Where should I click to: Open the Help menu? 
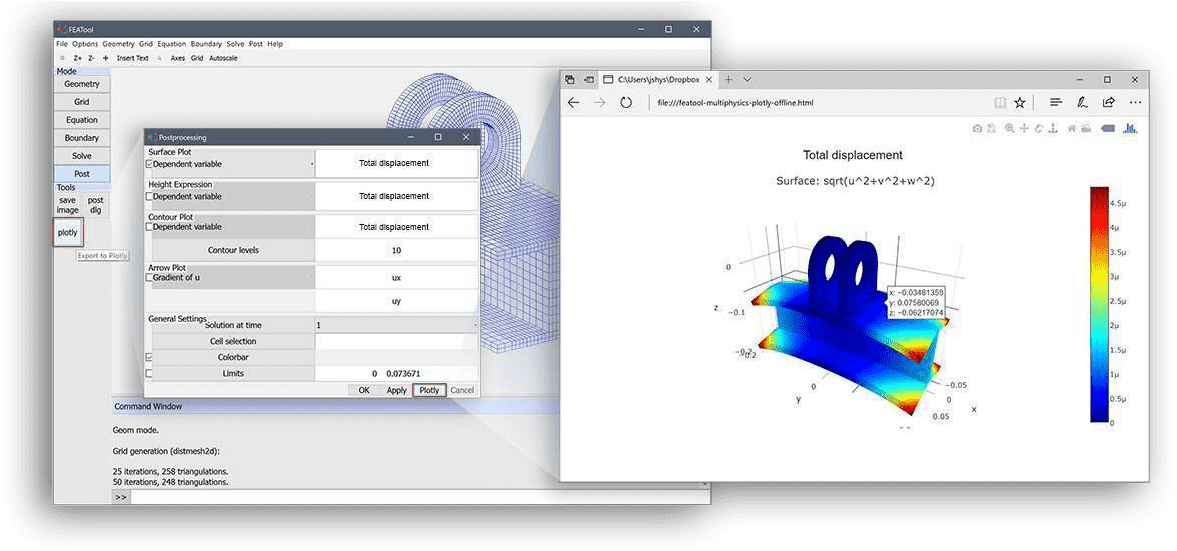pyautogui.click(x=275, y=44)
